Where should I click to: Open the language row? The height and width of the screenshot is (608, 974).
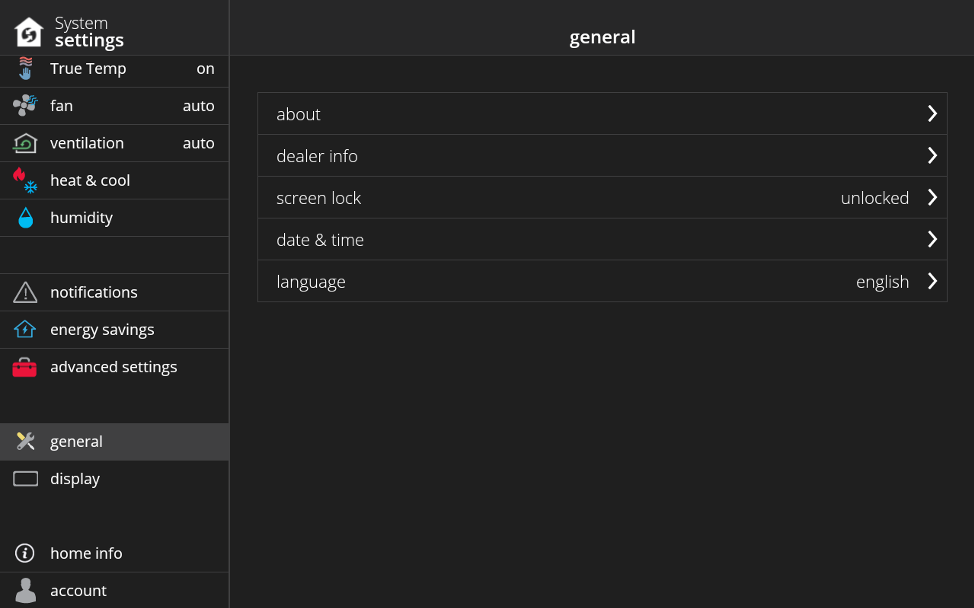[x=602, y=281]
